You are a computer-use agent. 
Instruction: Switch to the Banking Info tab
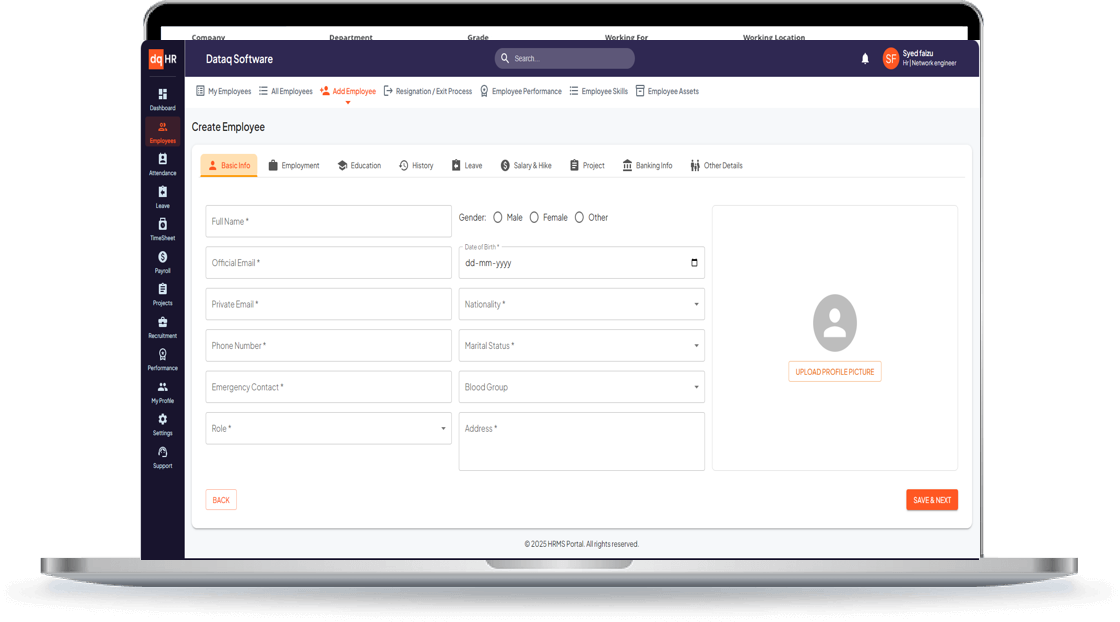647,165
